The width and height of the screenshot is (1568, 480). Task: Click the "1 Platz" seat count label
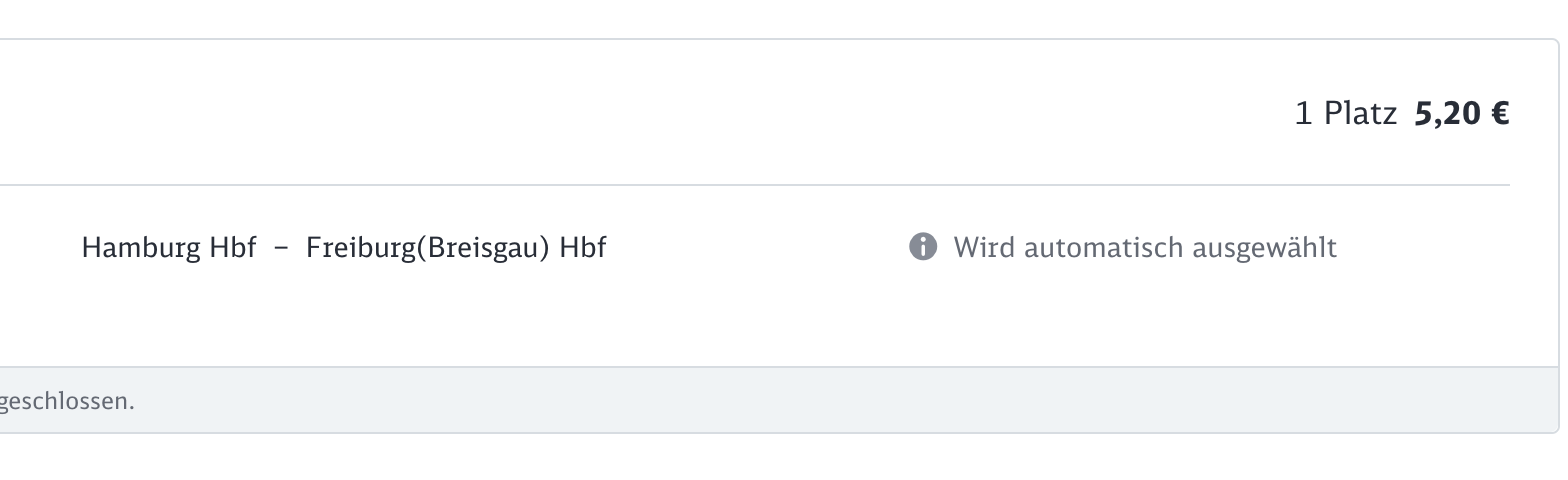click(1345, 114)
